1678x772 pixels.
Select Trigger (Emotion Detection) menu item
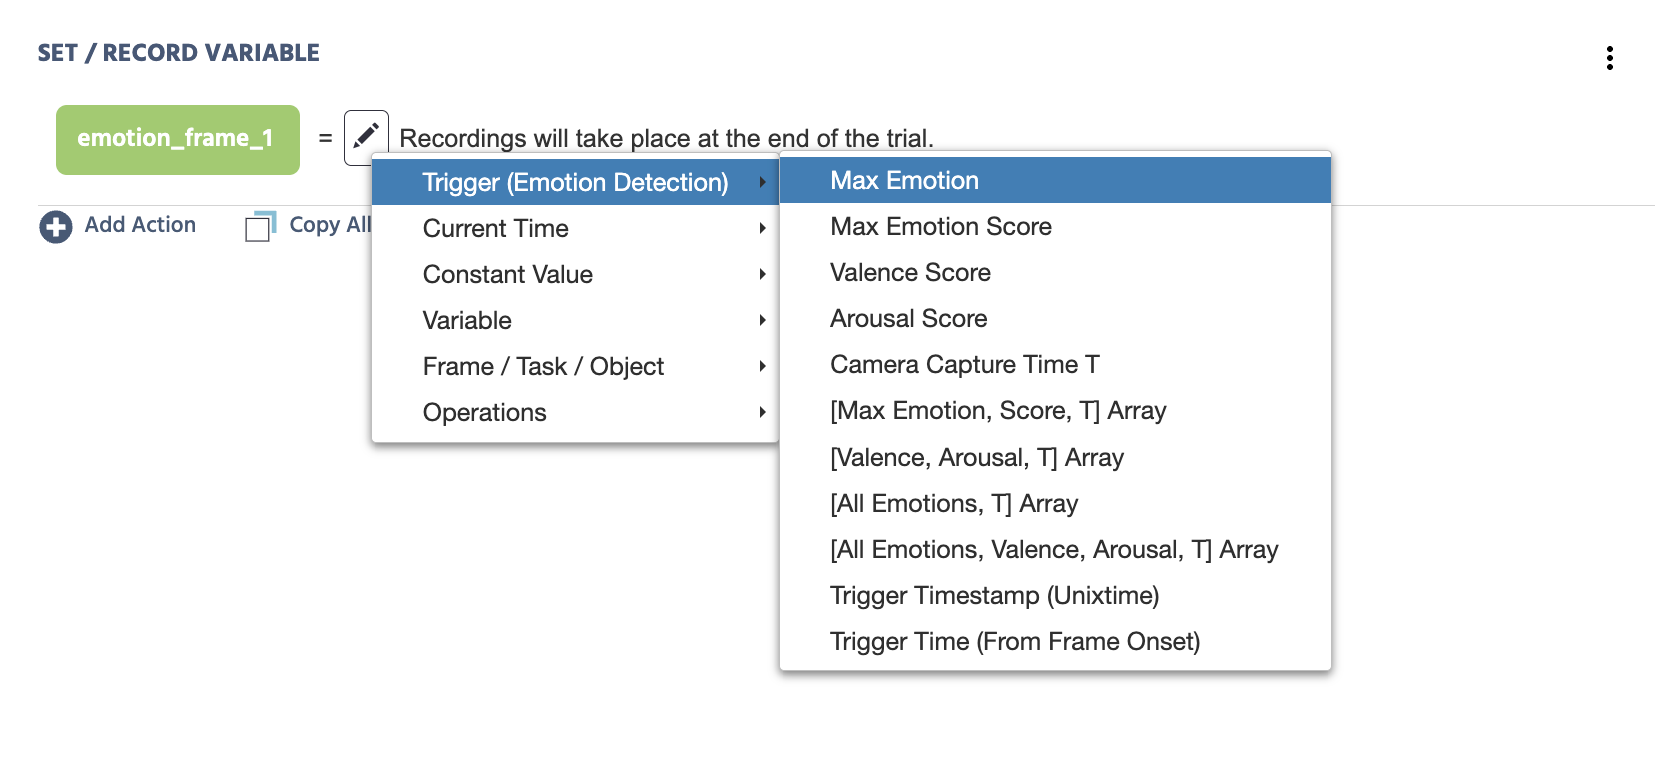tap(575, 182)
